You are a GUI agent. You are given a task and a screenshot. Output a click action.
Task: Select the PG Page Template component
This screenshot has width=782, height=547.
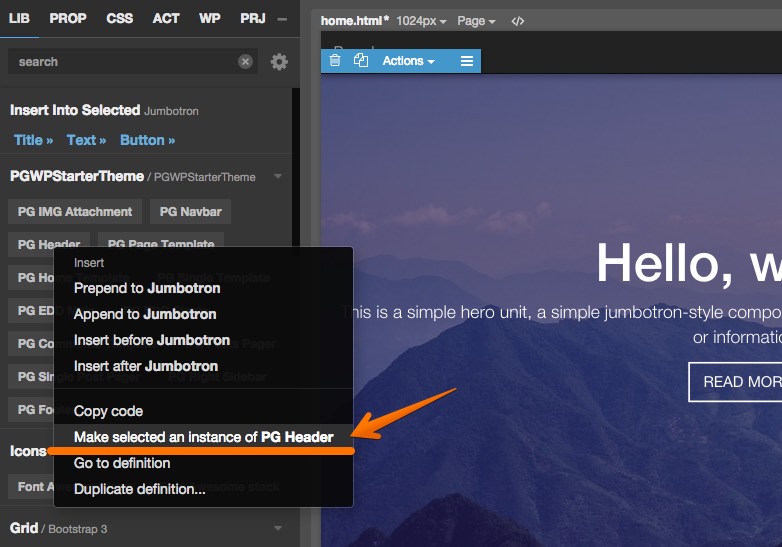click(x=161, y=240)
